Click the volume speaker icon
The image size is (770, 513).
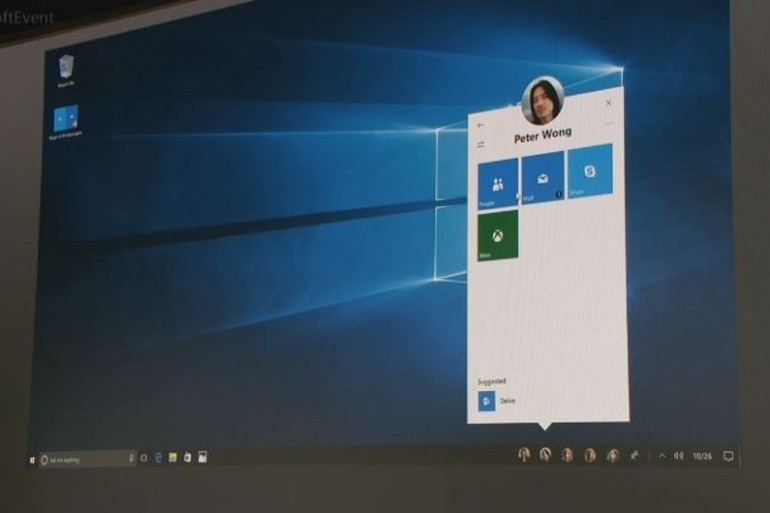coord(678,456)
